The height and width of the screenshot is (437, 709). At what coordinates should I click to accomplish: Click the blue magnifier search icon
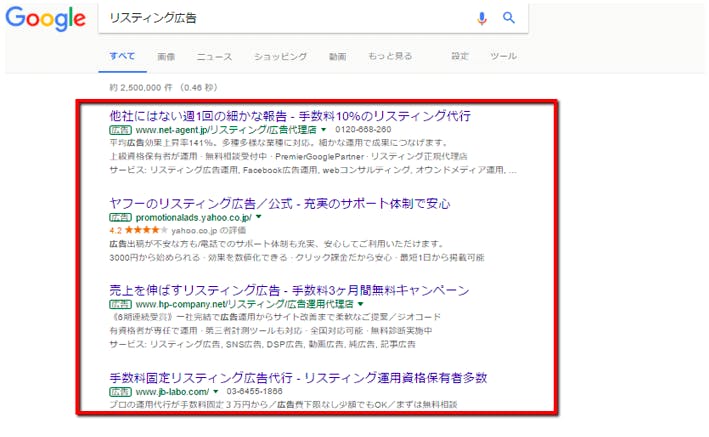coord(509,18)
